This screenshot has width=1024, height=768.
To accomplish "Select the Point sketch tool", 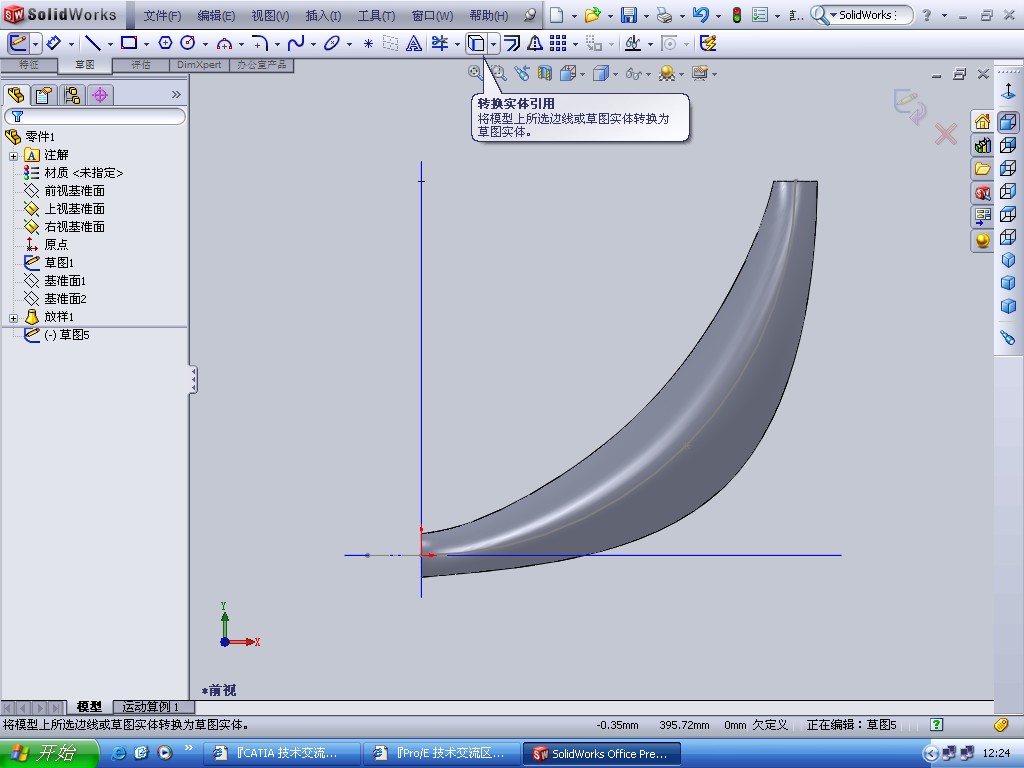I will click(368, 44).
